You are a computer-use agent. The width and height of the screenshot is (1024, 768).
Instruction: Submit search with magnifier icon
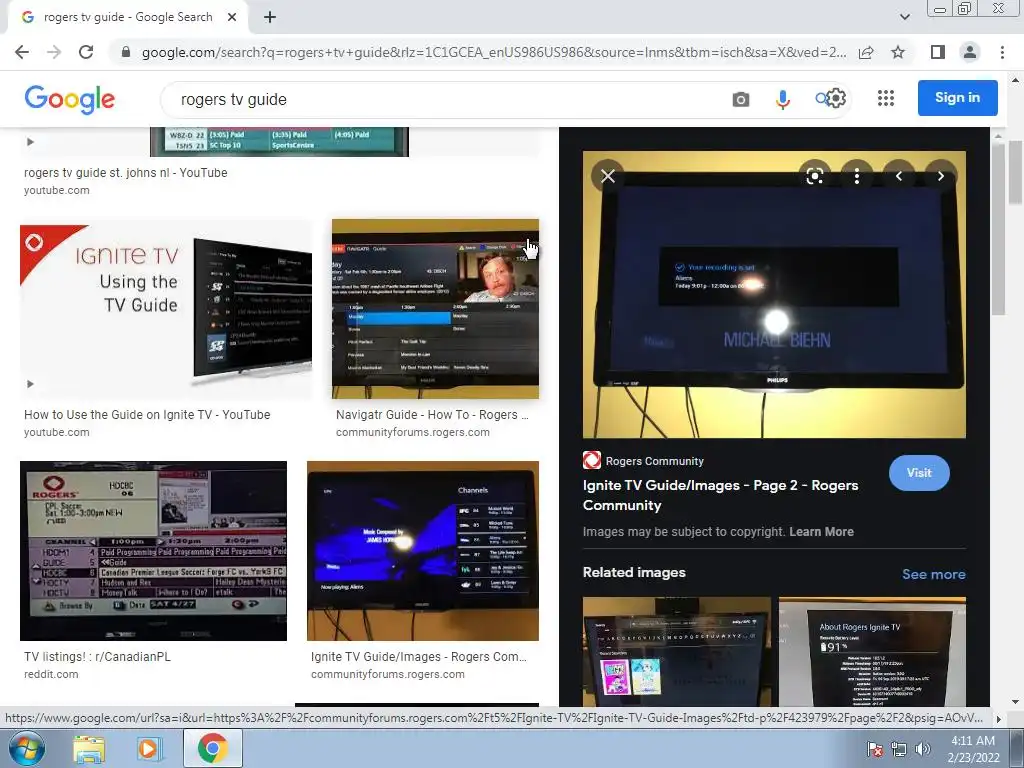click(x=821, y=99)
